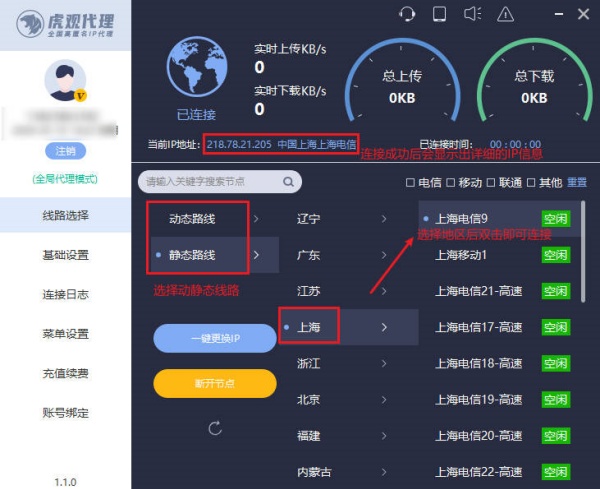600x489 pixels.
Task: Open customer service headset icon
Action: pos(407,15)
